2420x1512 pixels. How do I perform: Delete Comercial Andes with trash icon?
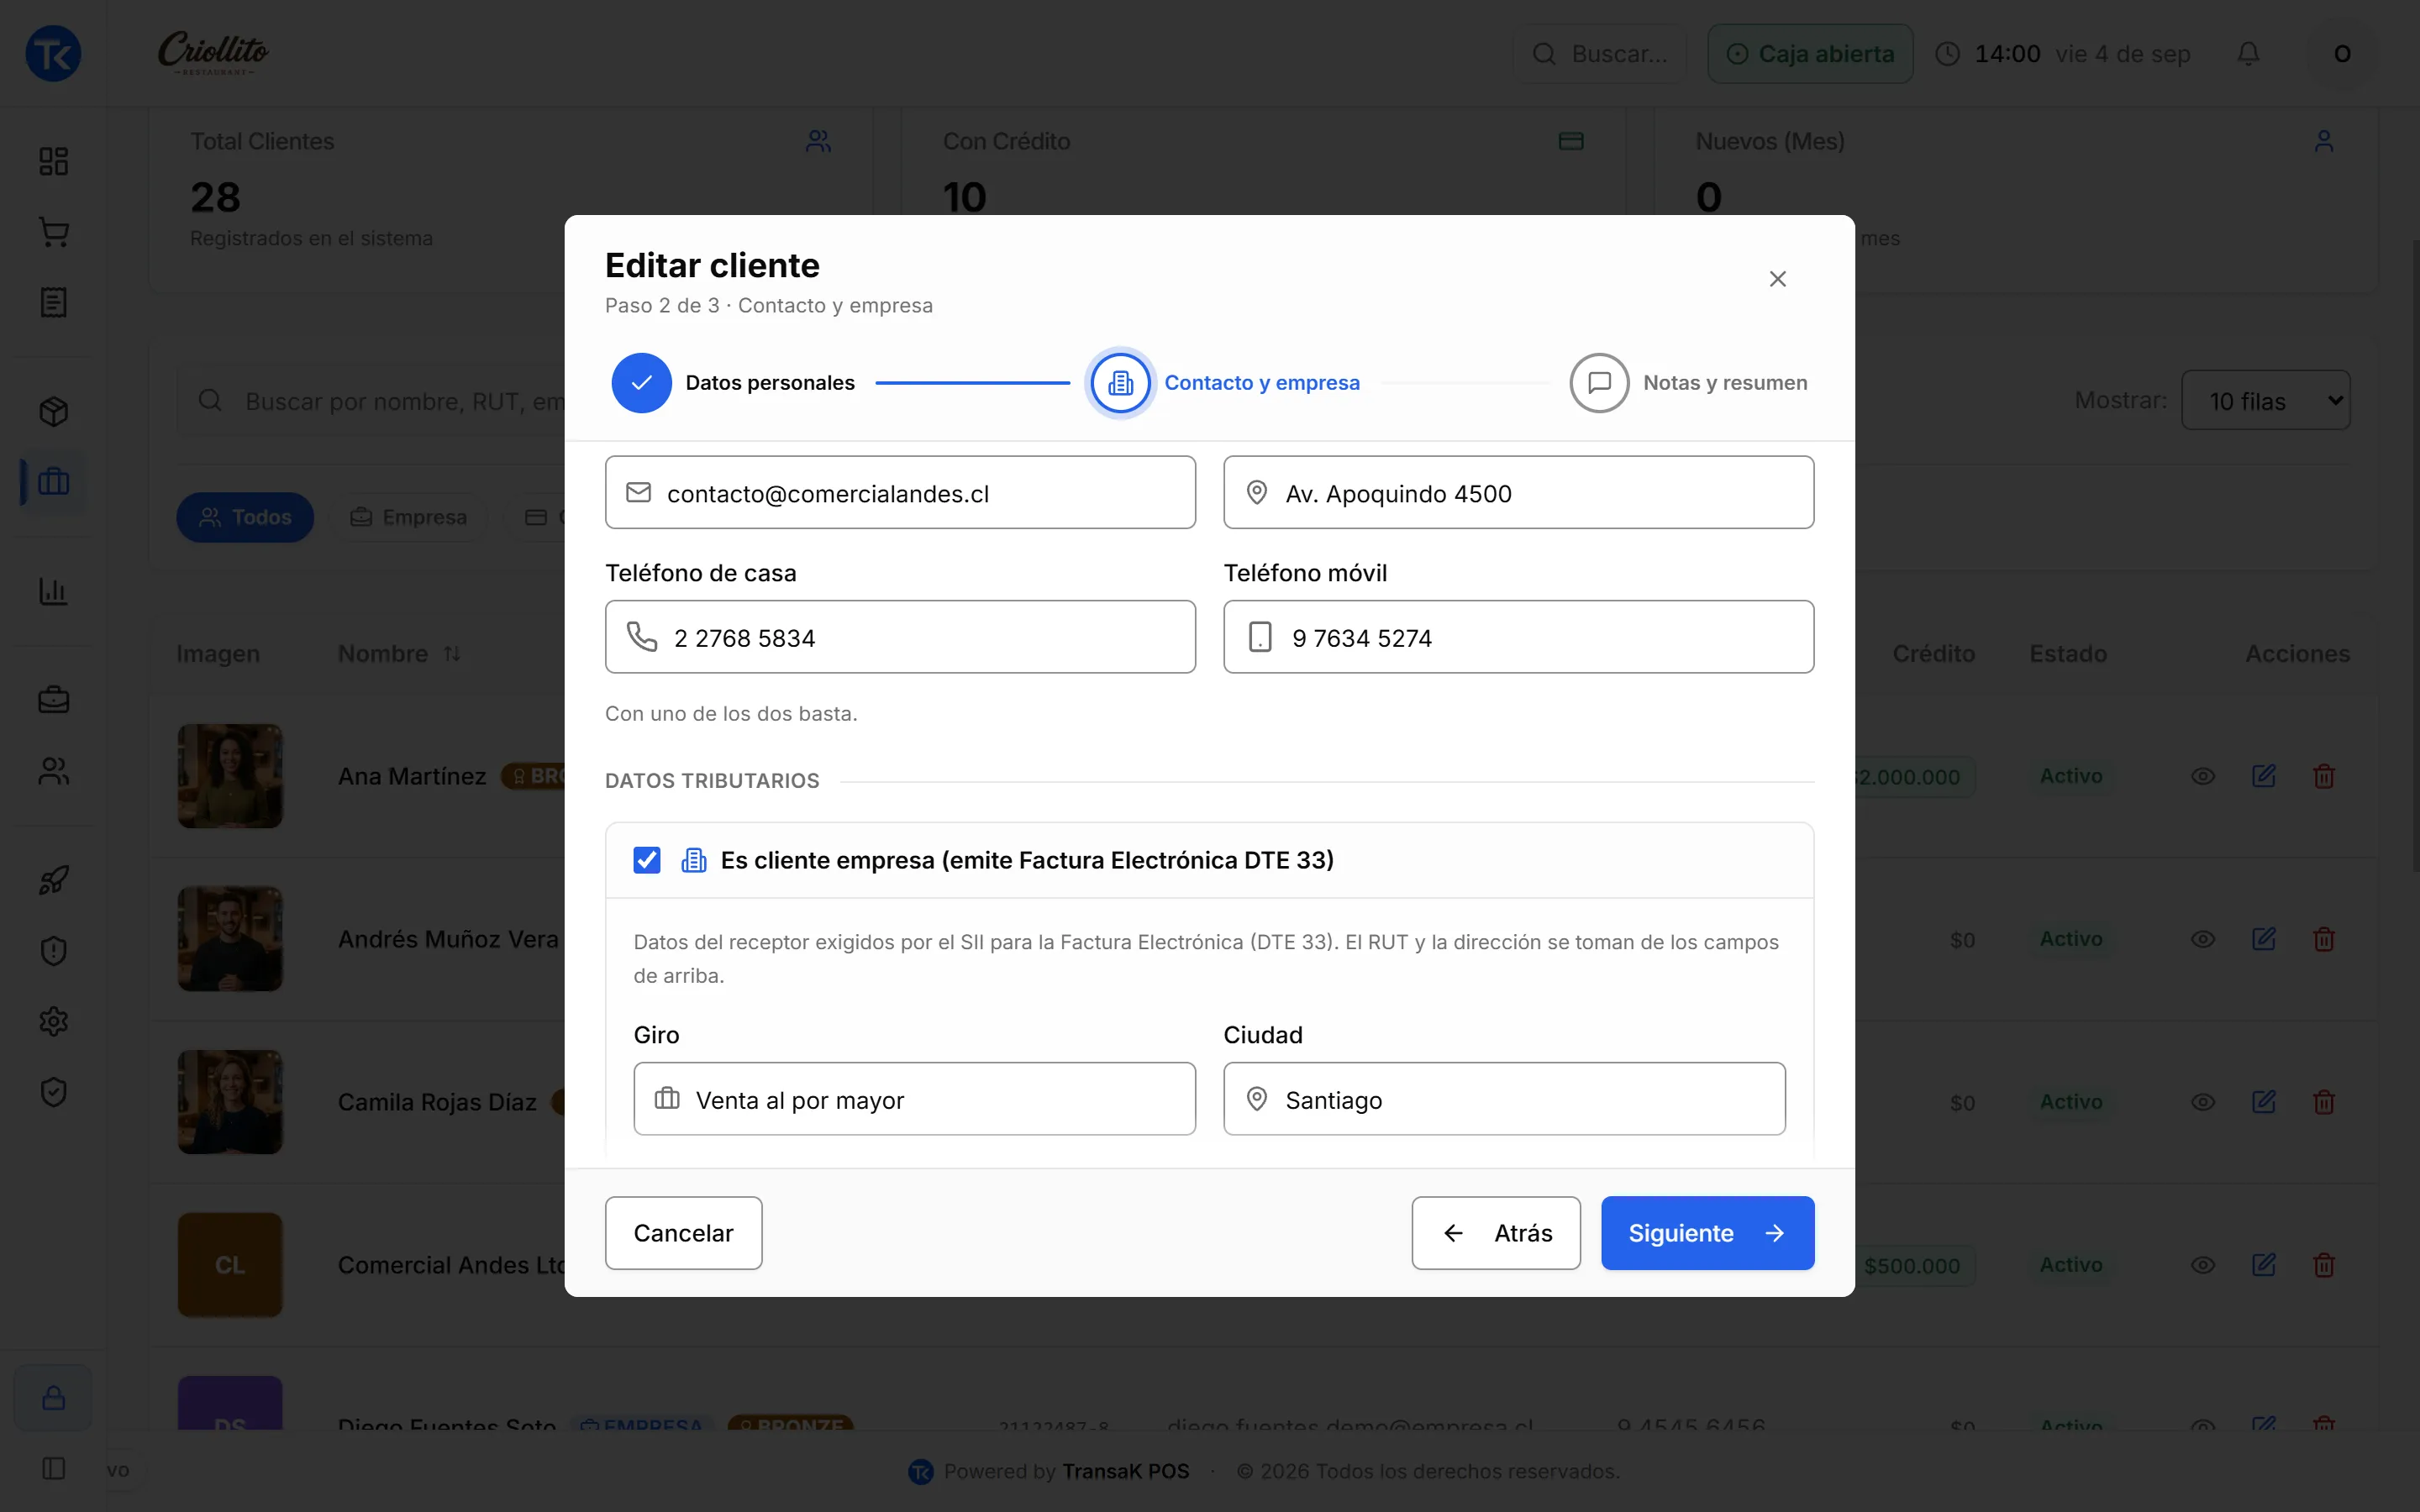click(2324, 1265)
